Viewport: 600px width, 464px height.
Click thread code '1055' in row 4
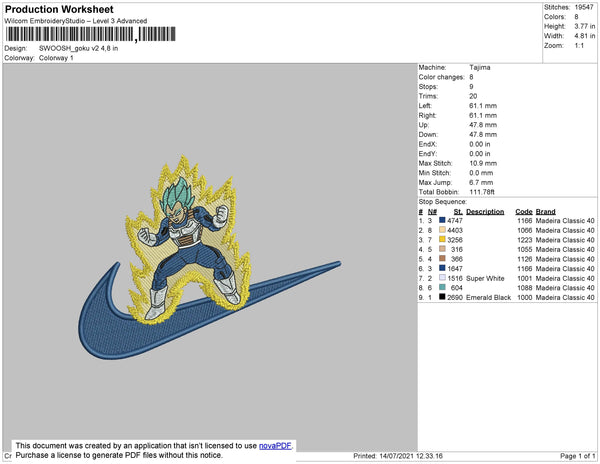tap(524, 250)
